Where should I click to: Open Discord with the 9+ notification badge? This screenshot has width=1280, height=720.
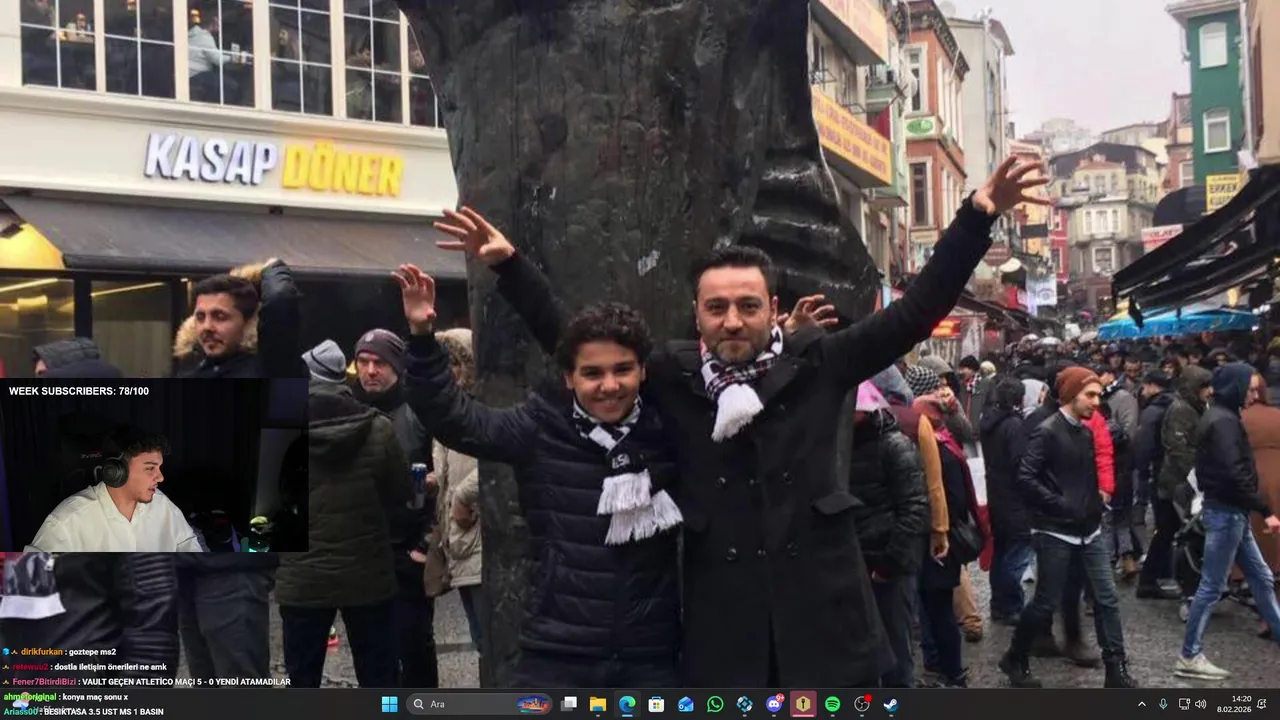pyautogui.click(x=774, y=704)
